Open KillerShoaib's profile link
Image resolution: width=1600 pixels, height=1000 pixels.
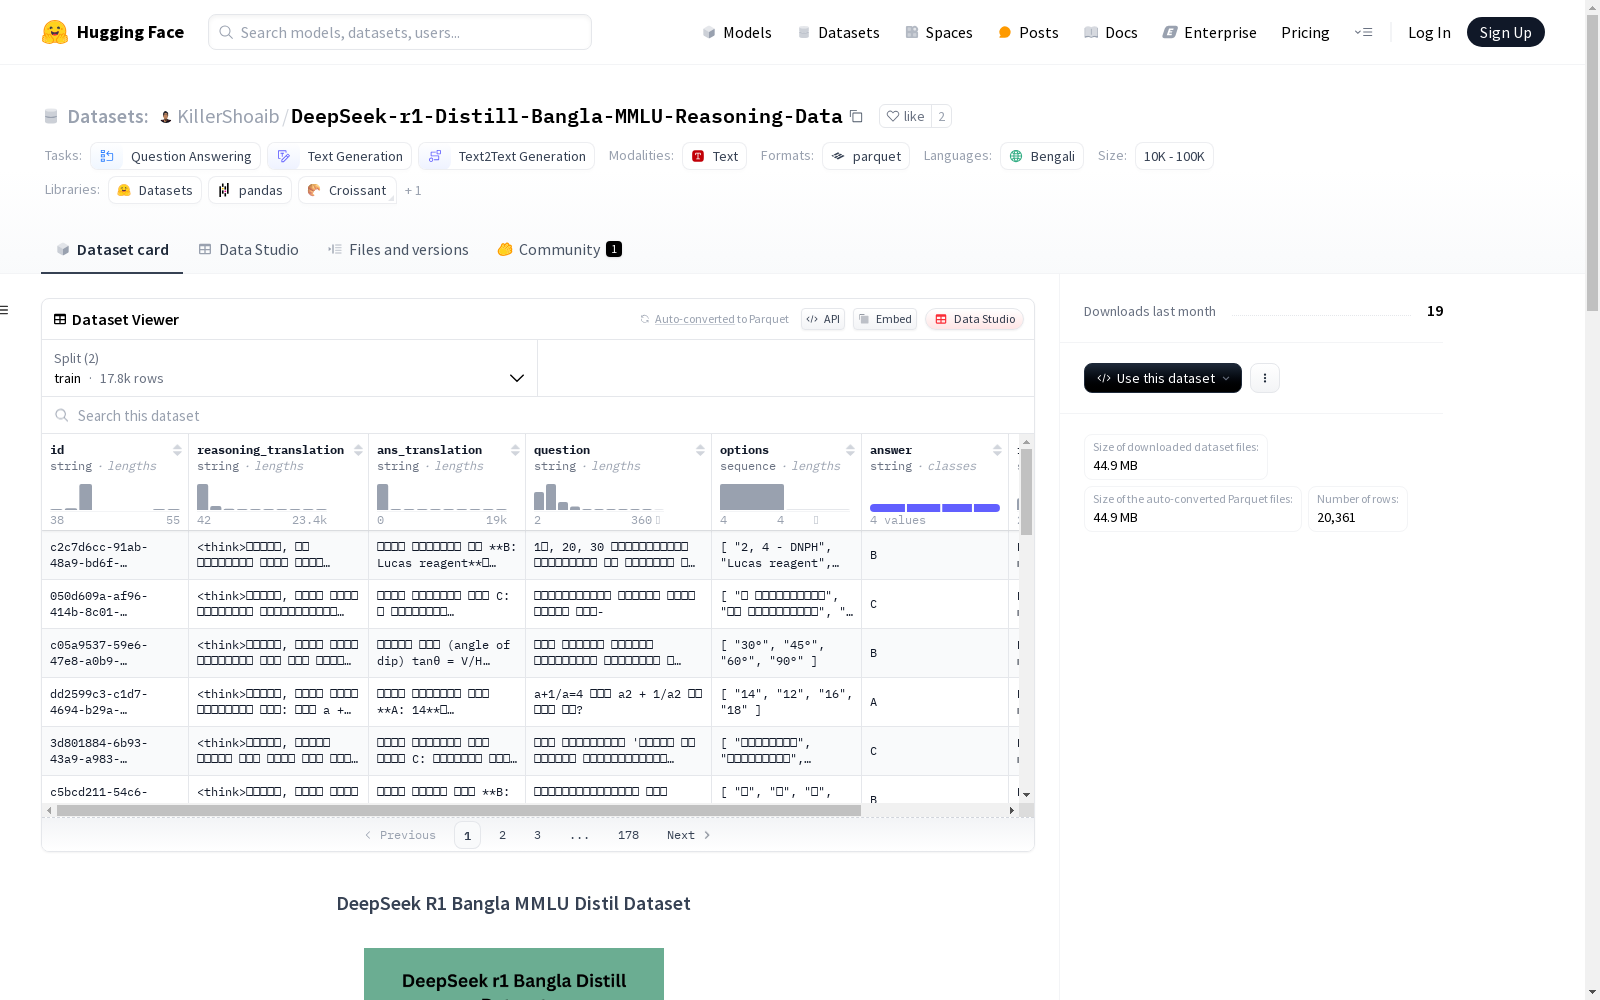(x=228, y=116)
